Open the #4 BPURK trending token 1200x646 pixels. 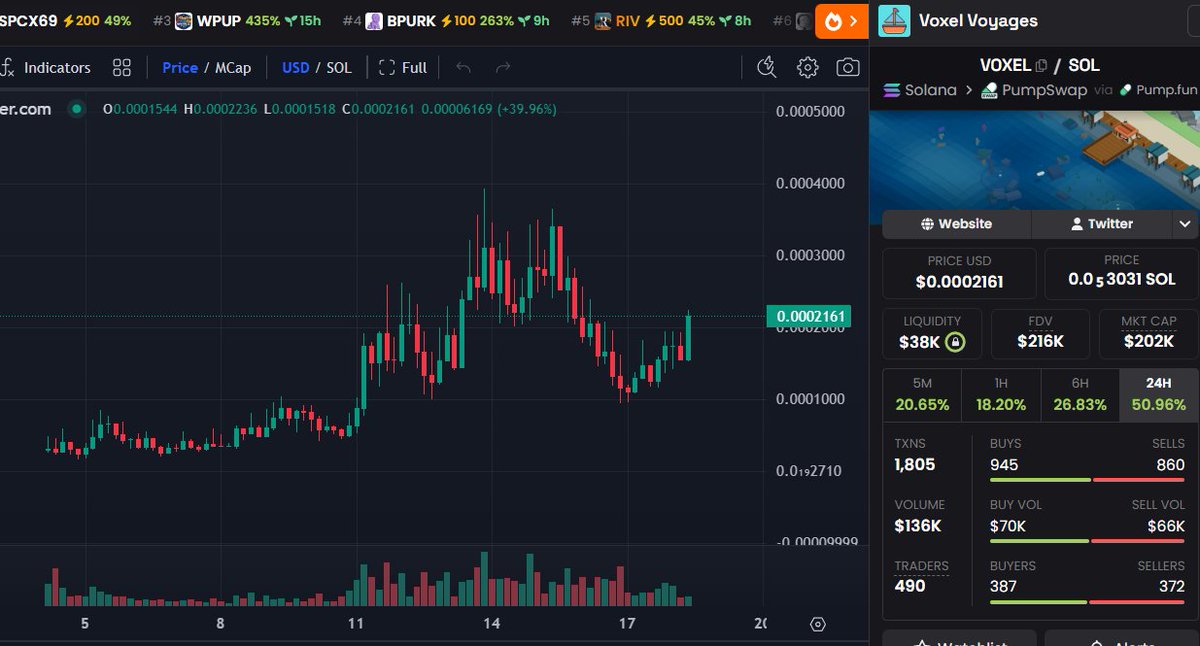click(446, 20)
